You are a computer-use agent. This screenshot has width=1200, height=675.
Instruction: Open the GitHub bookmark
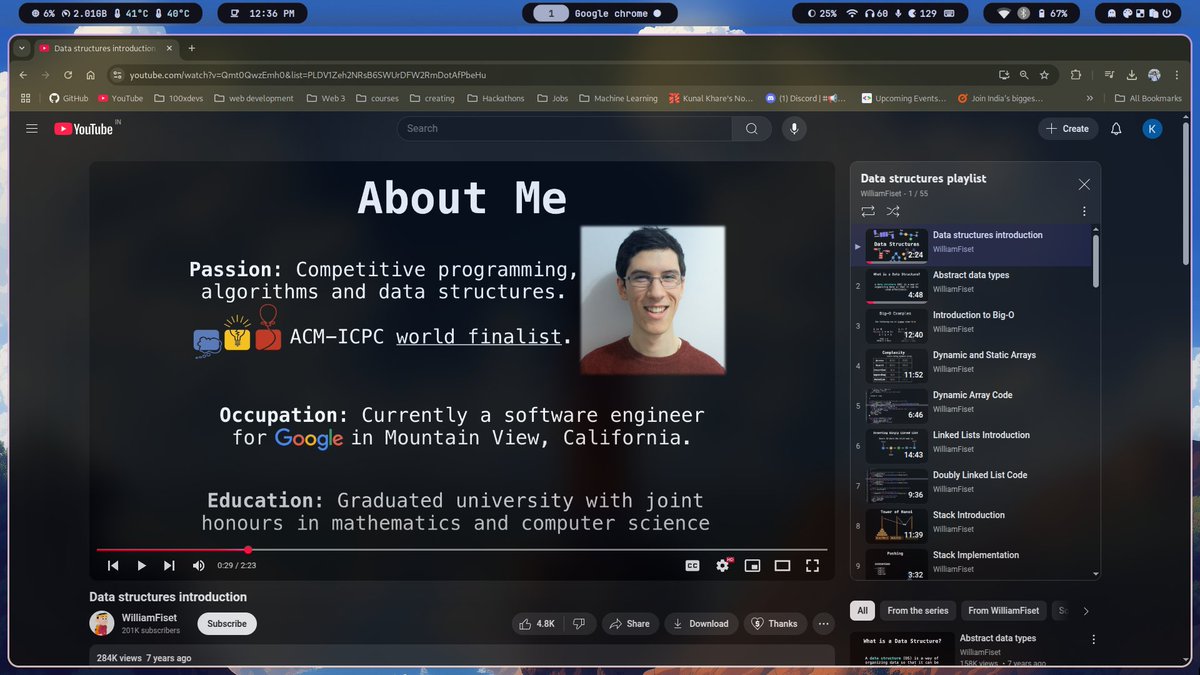tap(68, 98)
